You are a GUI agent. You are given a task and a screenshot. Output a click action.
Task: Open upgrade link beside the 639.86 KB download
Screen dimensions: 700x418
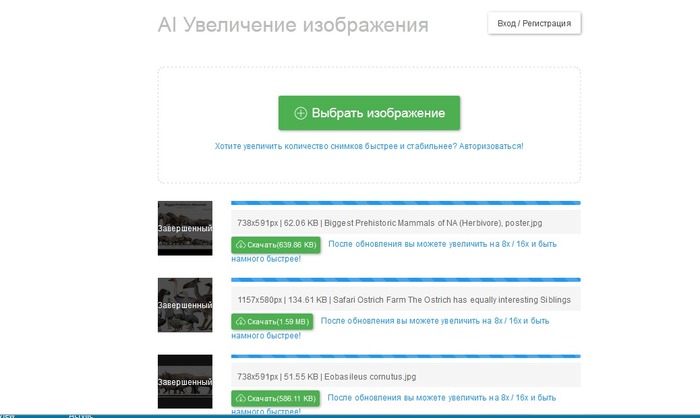(441, 244)
